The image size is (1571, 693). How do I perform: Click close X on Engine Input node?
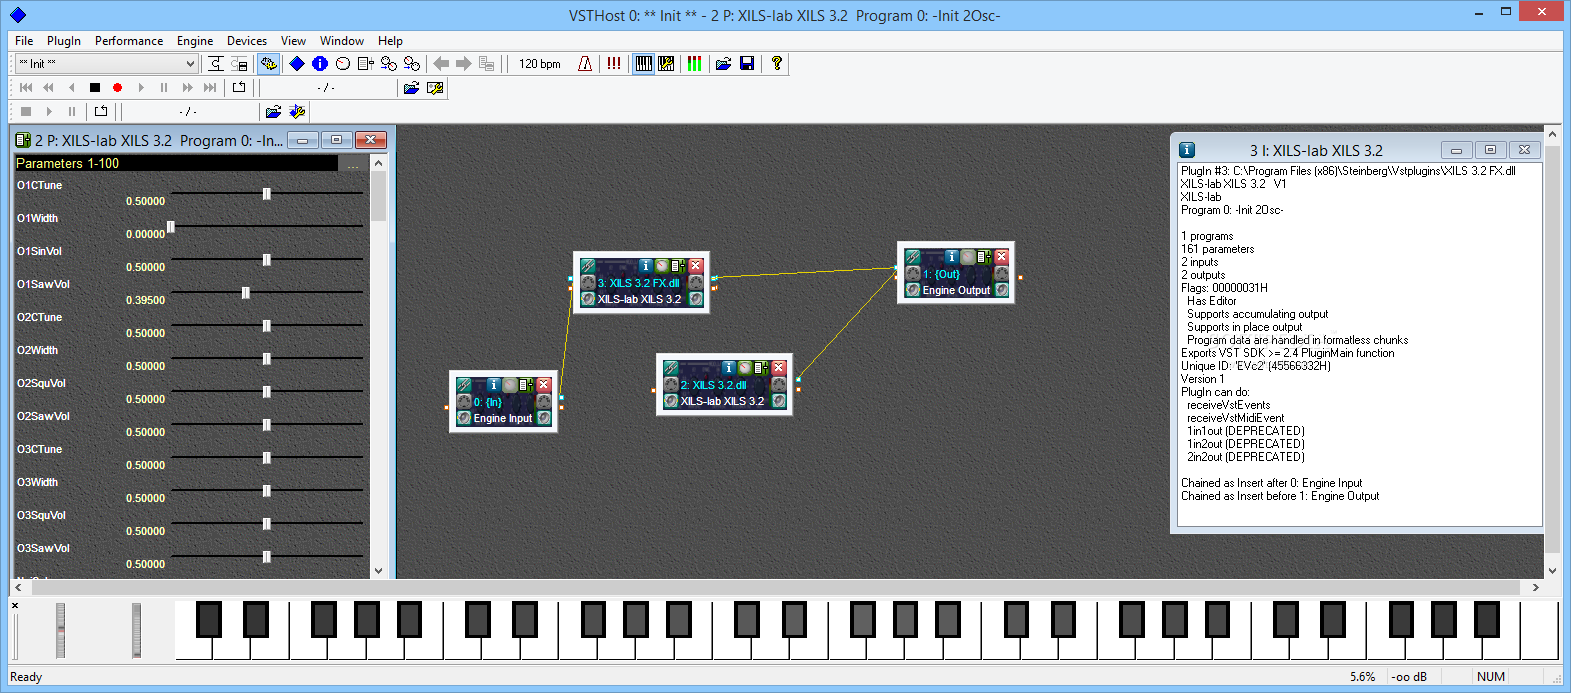tap(543, 385)
